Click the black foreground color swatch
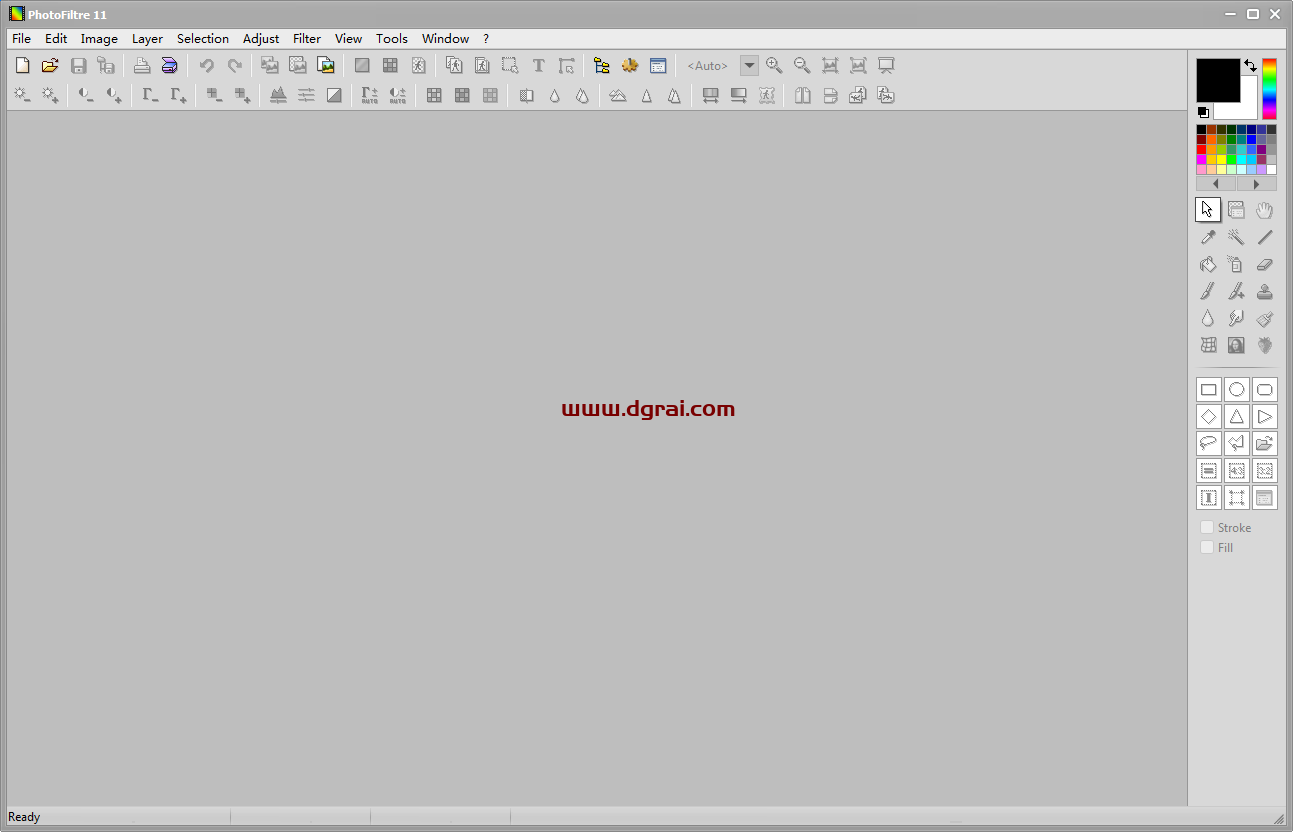 (1217, 79)
